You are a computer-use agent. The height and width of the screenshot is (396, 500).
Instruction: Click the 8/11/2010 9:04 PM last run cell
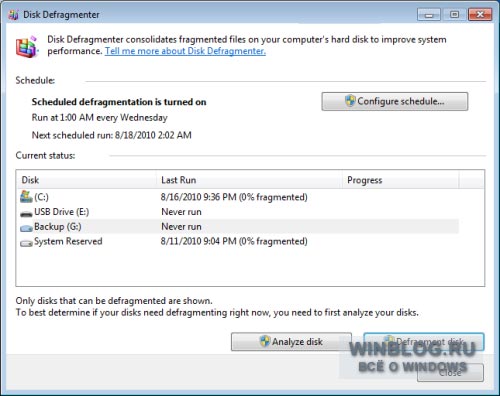[234, 241]
